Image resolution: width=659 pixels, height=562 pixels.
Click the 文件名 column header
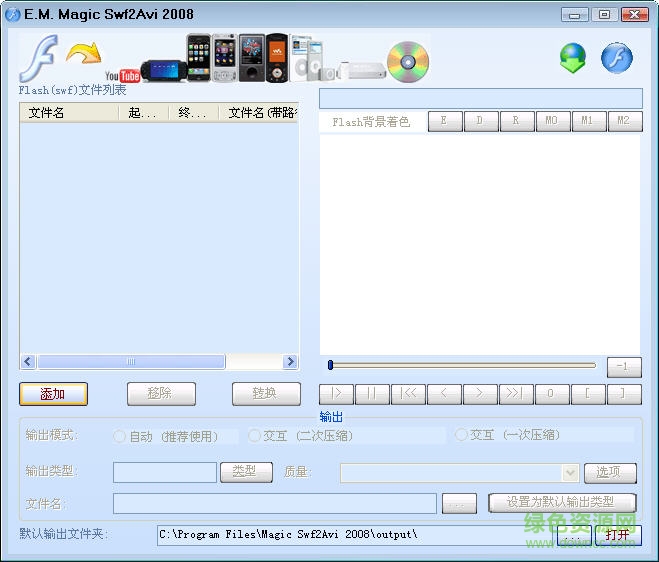[x=47, y=113]
